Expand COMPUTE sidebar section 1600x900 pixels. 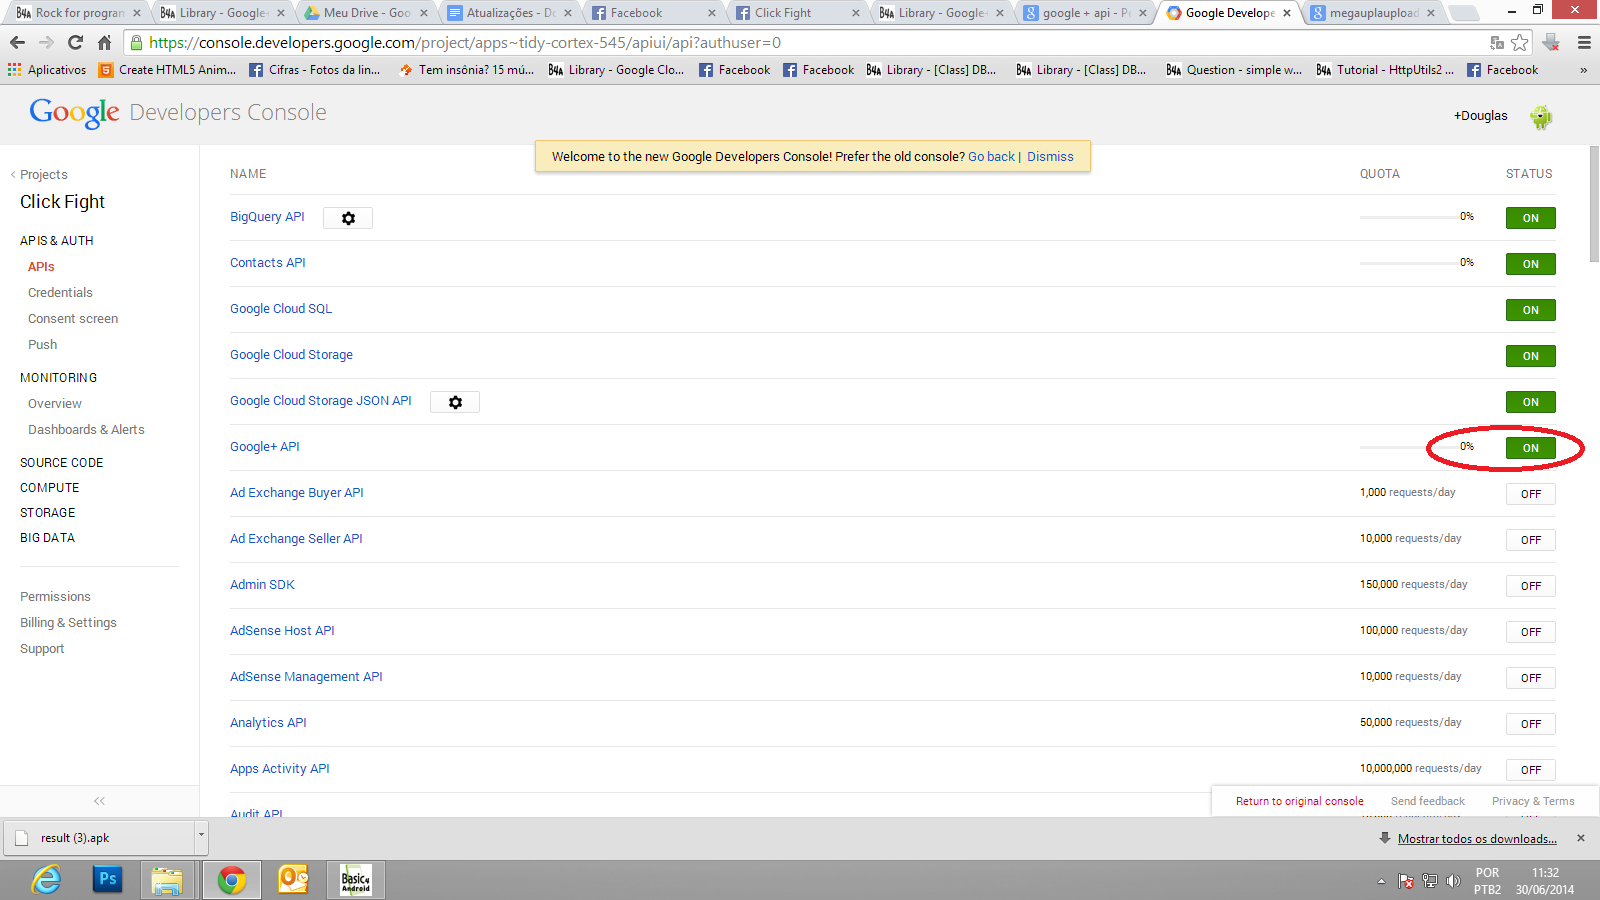[x=49, y=488]
